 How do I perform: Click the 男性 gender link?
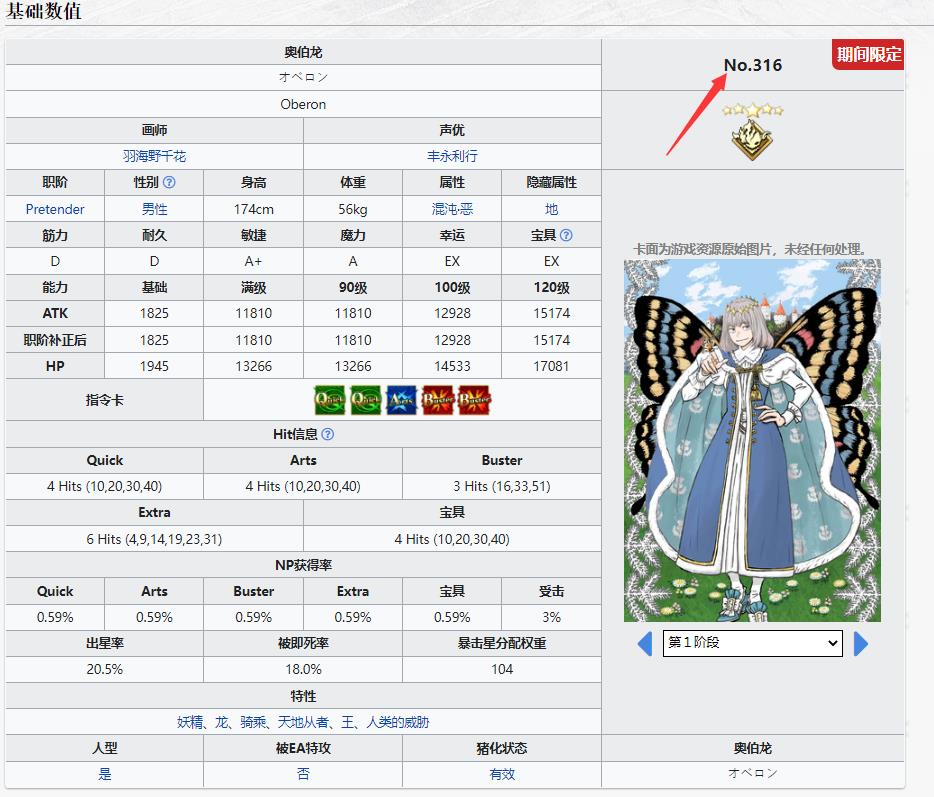154,209
